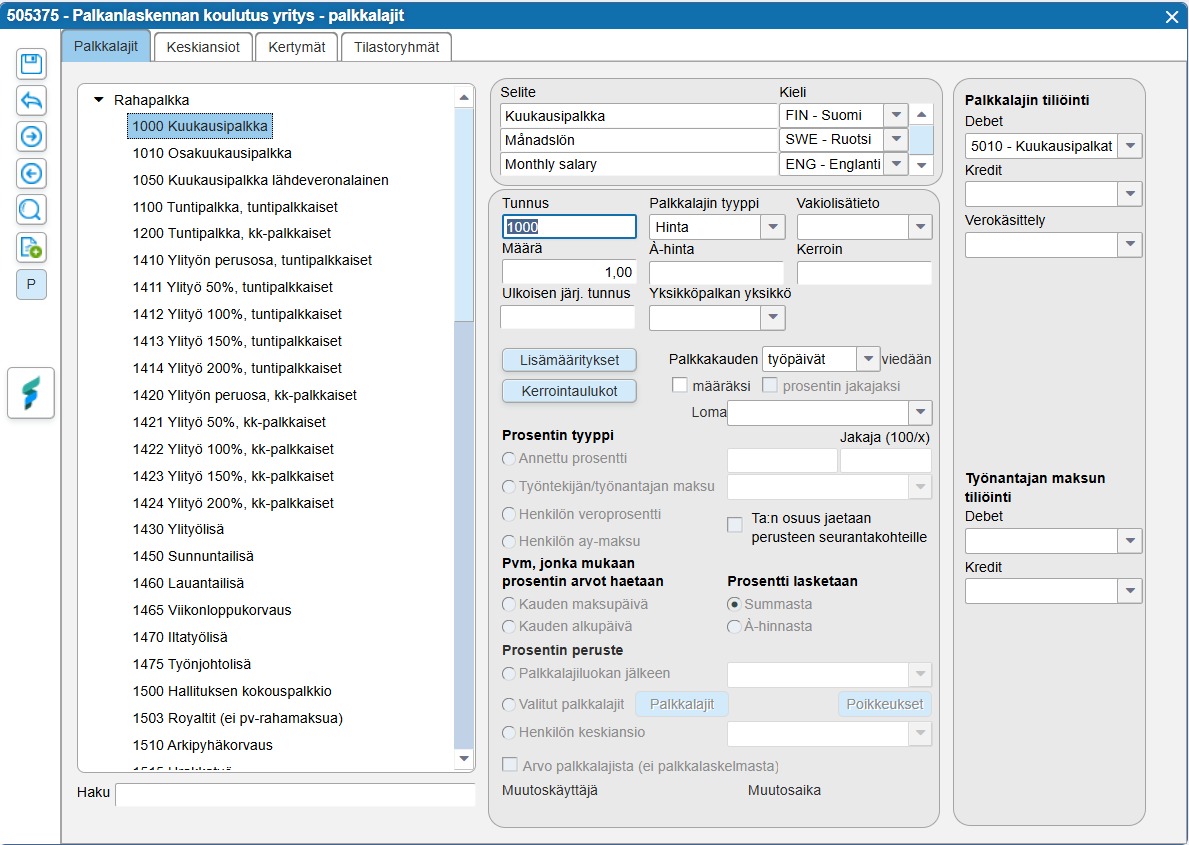Click the magnifier search icon
Image resolution: width=1189 pixels, height=845 pixels.
[x=31, y=209]
